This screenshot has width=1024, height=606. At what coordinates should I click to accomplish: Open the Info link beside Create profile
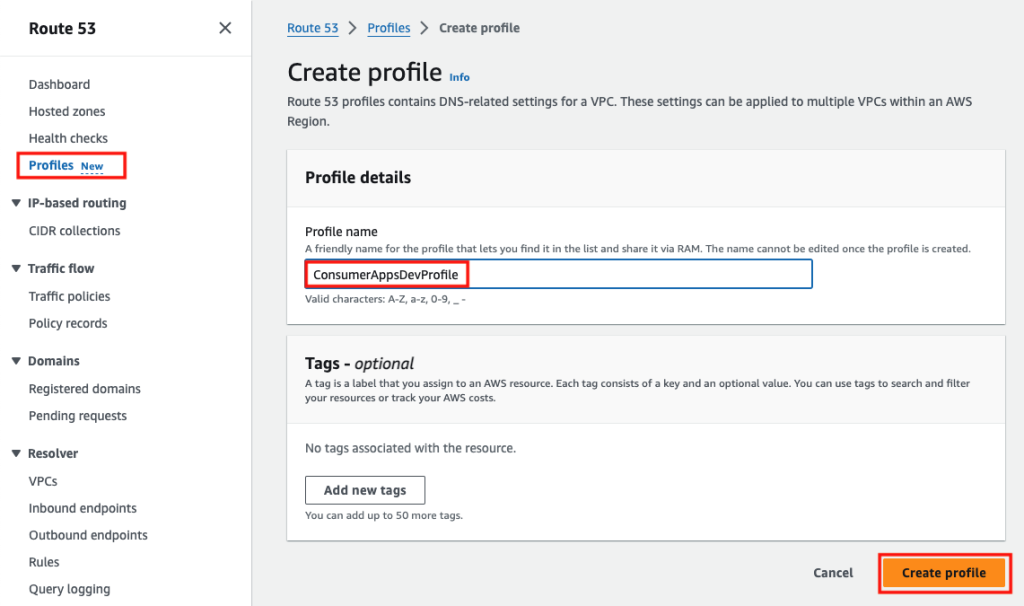coord(459,76)
